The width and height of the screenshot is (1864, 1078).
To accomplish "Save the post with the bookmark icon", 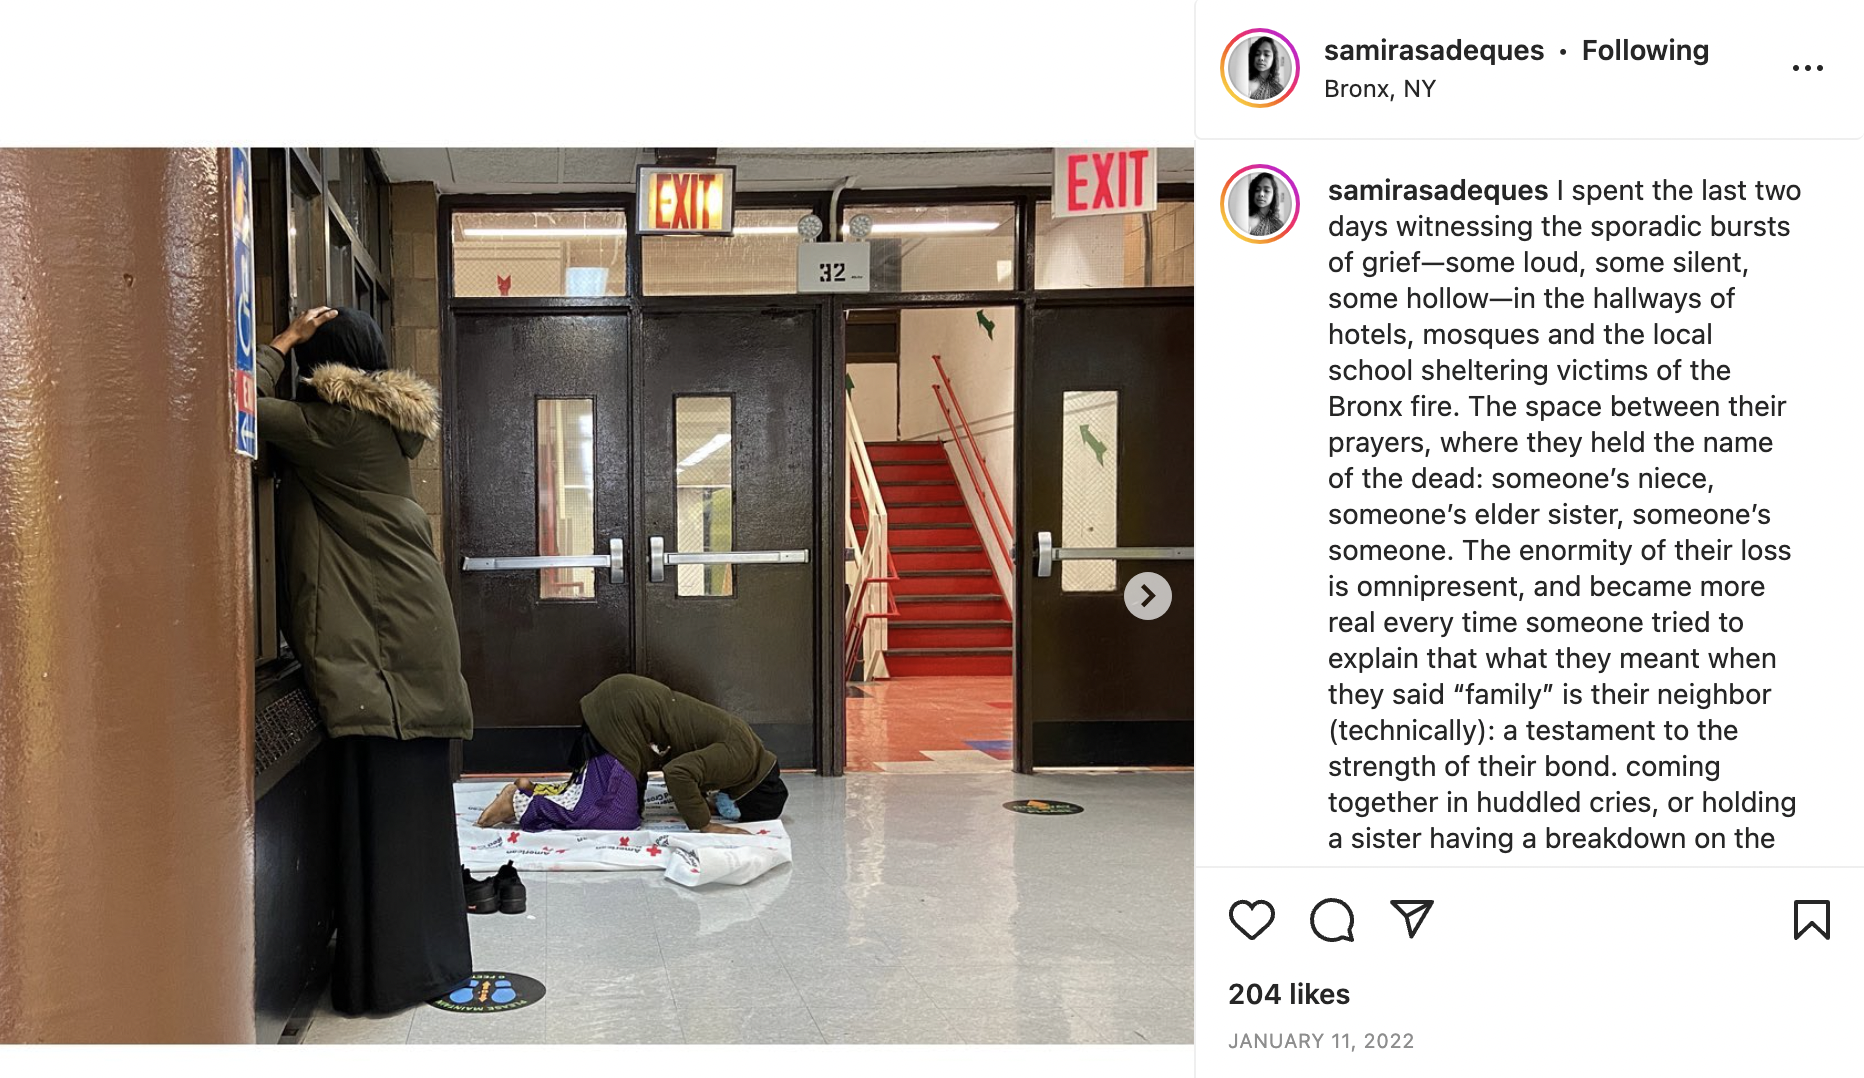I will [x=1811, y=920].
